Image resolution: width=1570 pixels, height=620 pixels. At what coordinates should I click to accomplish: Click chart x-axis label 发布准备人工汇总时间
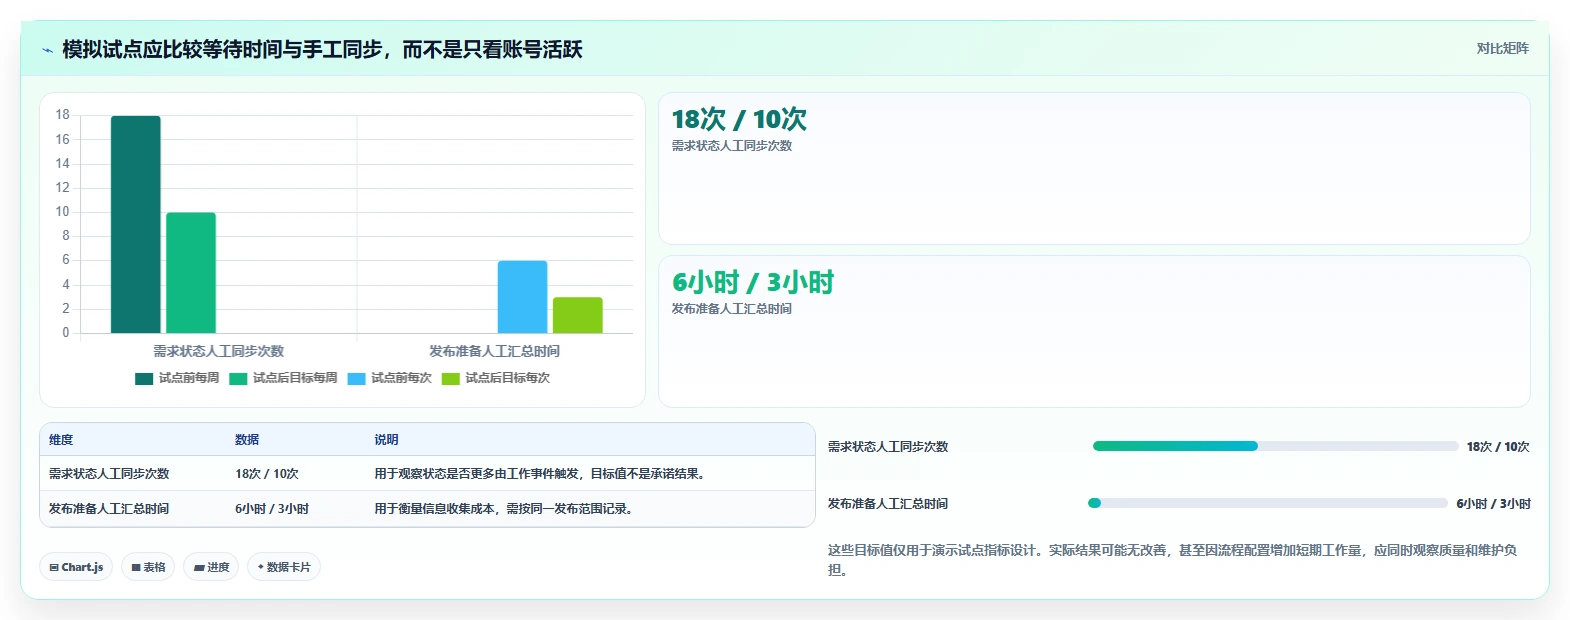(x=494, y=351)
